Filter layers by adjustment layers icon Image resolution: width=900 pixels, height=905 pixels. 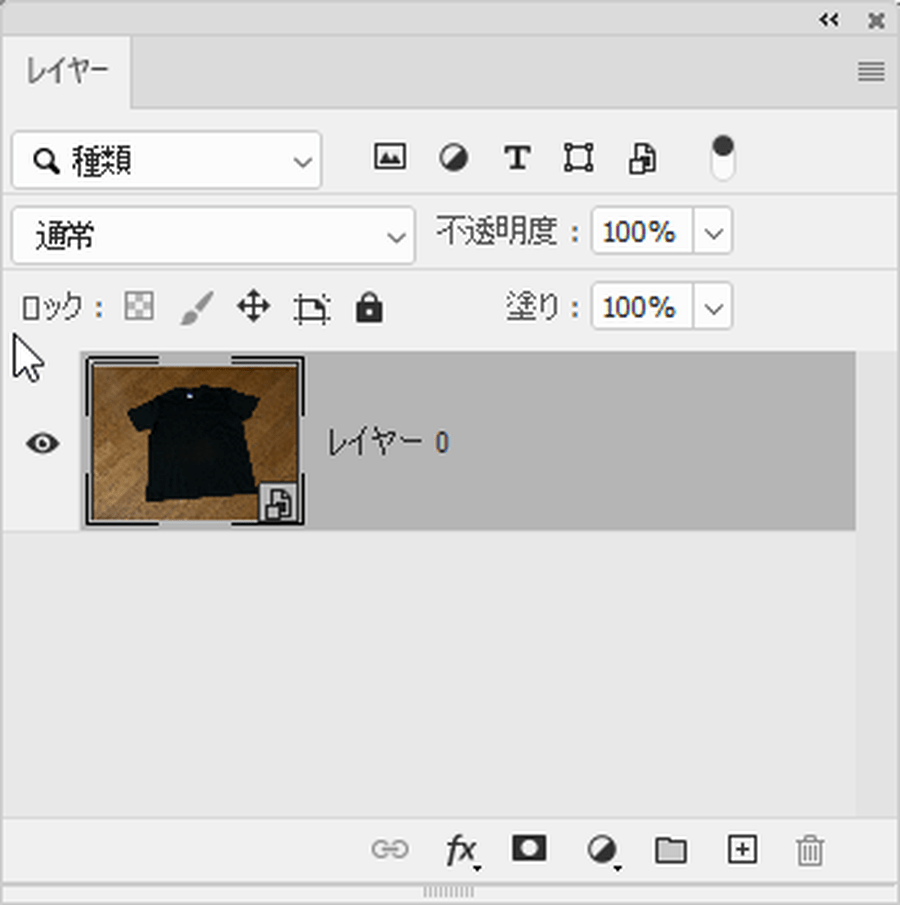coord(453,158)
